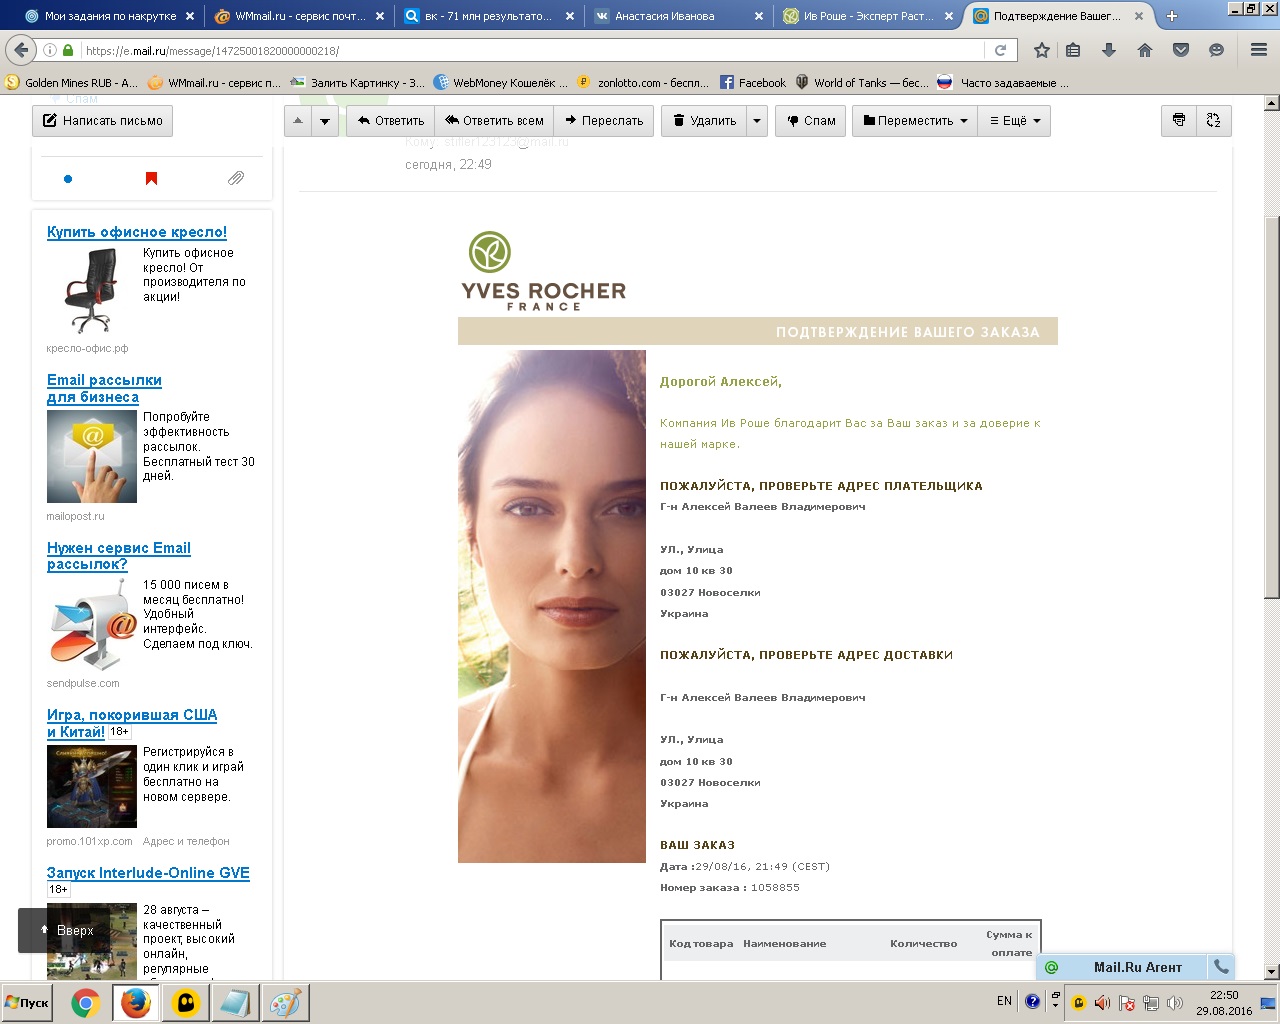
Task: Open the Email рассылки для бизнеса ad link
Action: click(104, 388)
